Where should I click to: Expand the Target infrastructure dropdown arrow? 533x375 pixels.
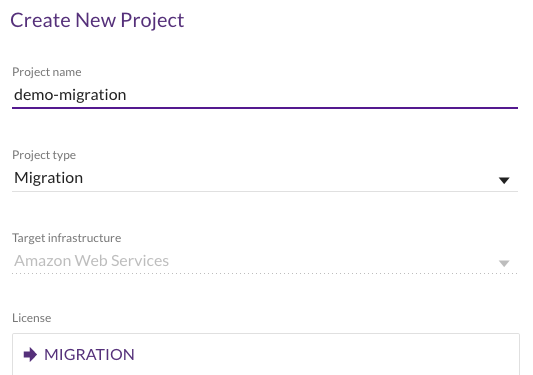click(504, 263)
